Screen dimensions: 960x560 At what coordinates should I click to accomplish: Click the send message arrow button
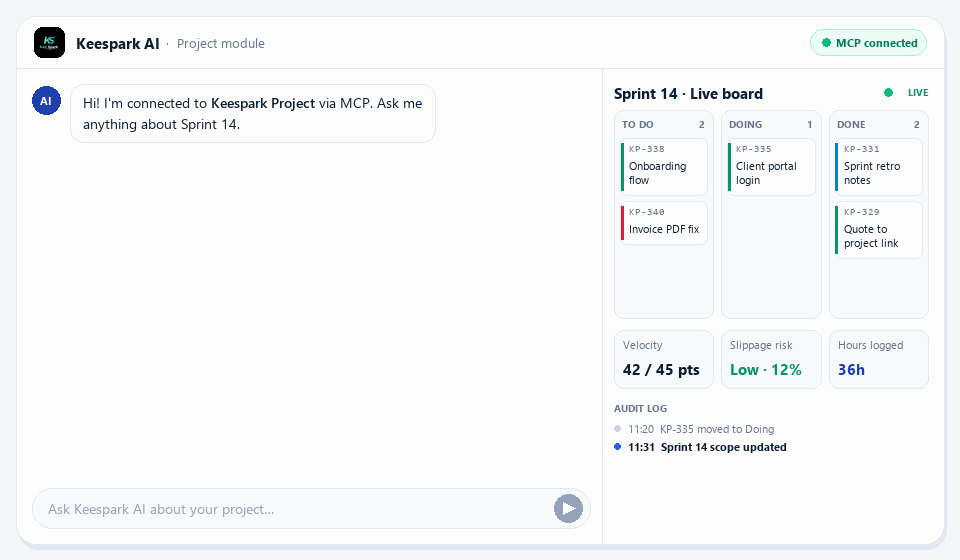(568, 509)
